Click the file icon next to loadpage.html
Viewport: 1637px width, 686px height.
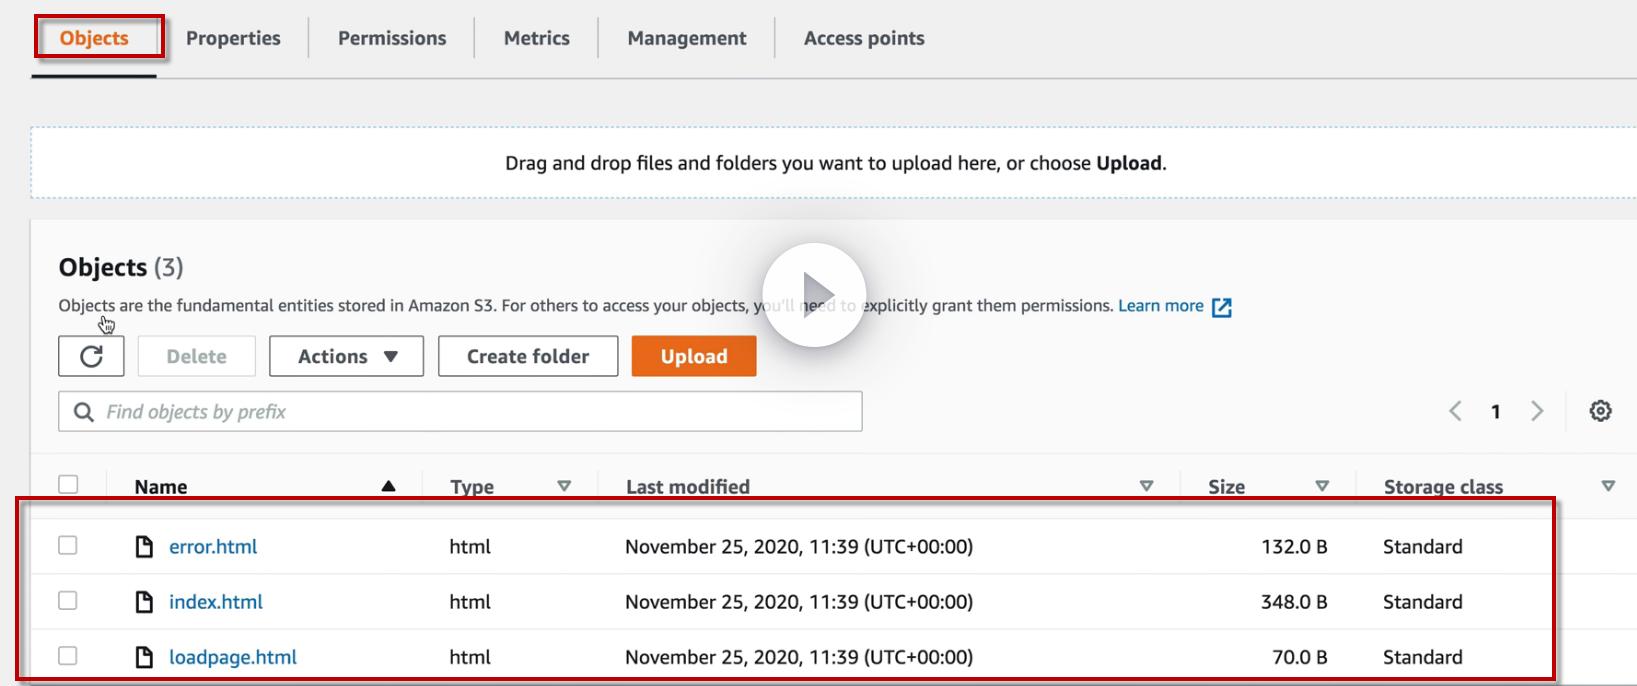point(144,656)
